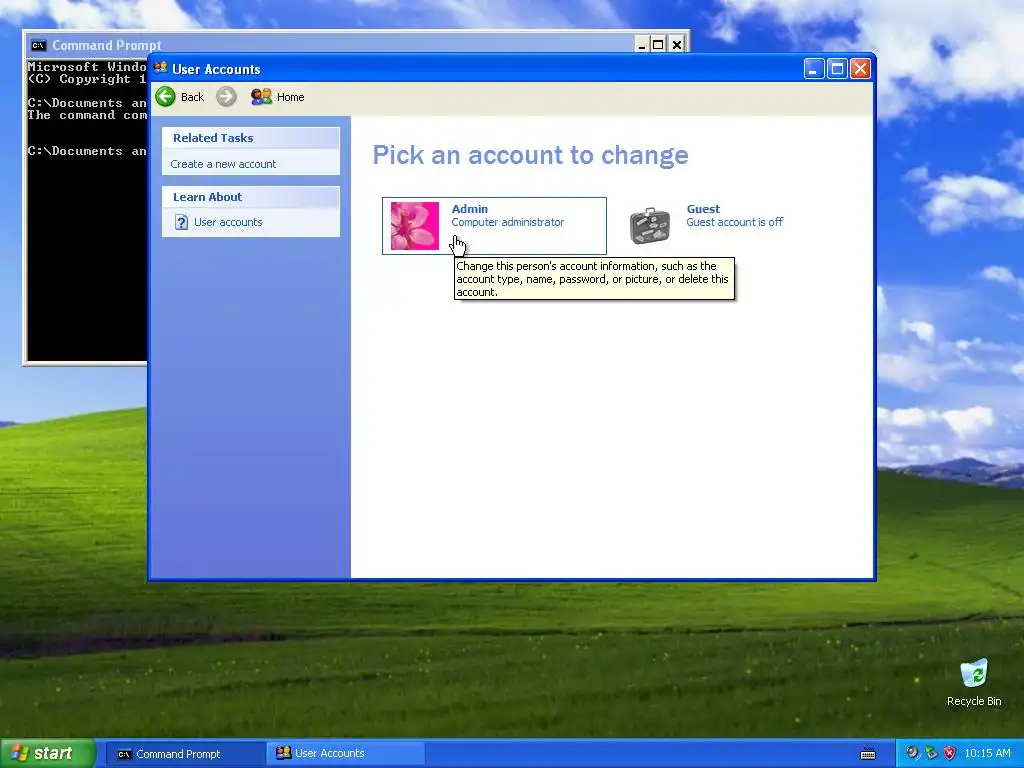Minimize the Command Prompt window
This screenshot has width=1024, height=768.
pyautogui.click(x=641, y=44)
